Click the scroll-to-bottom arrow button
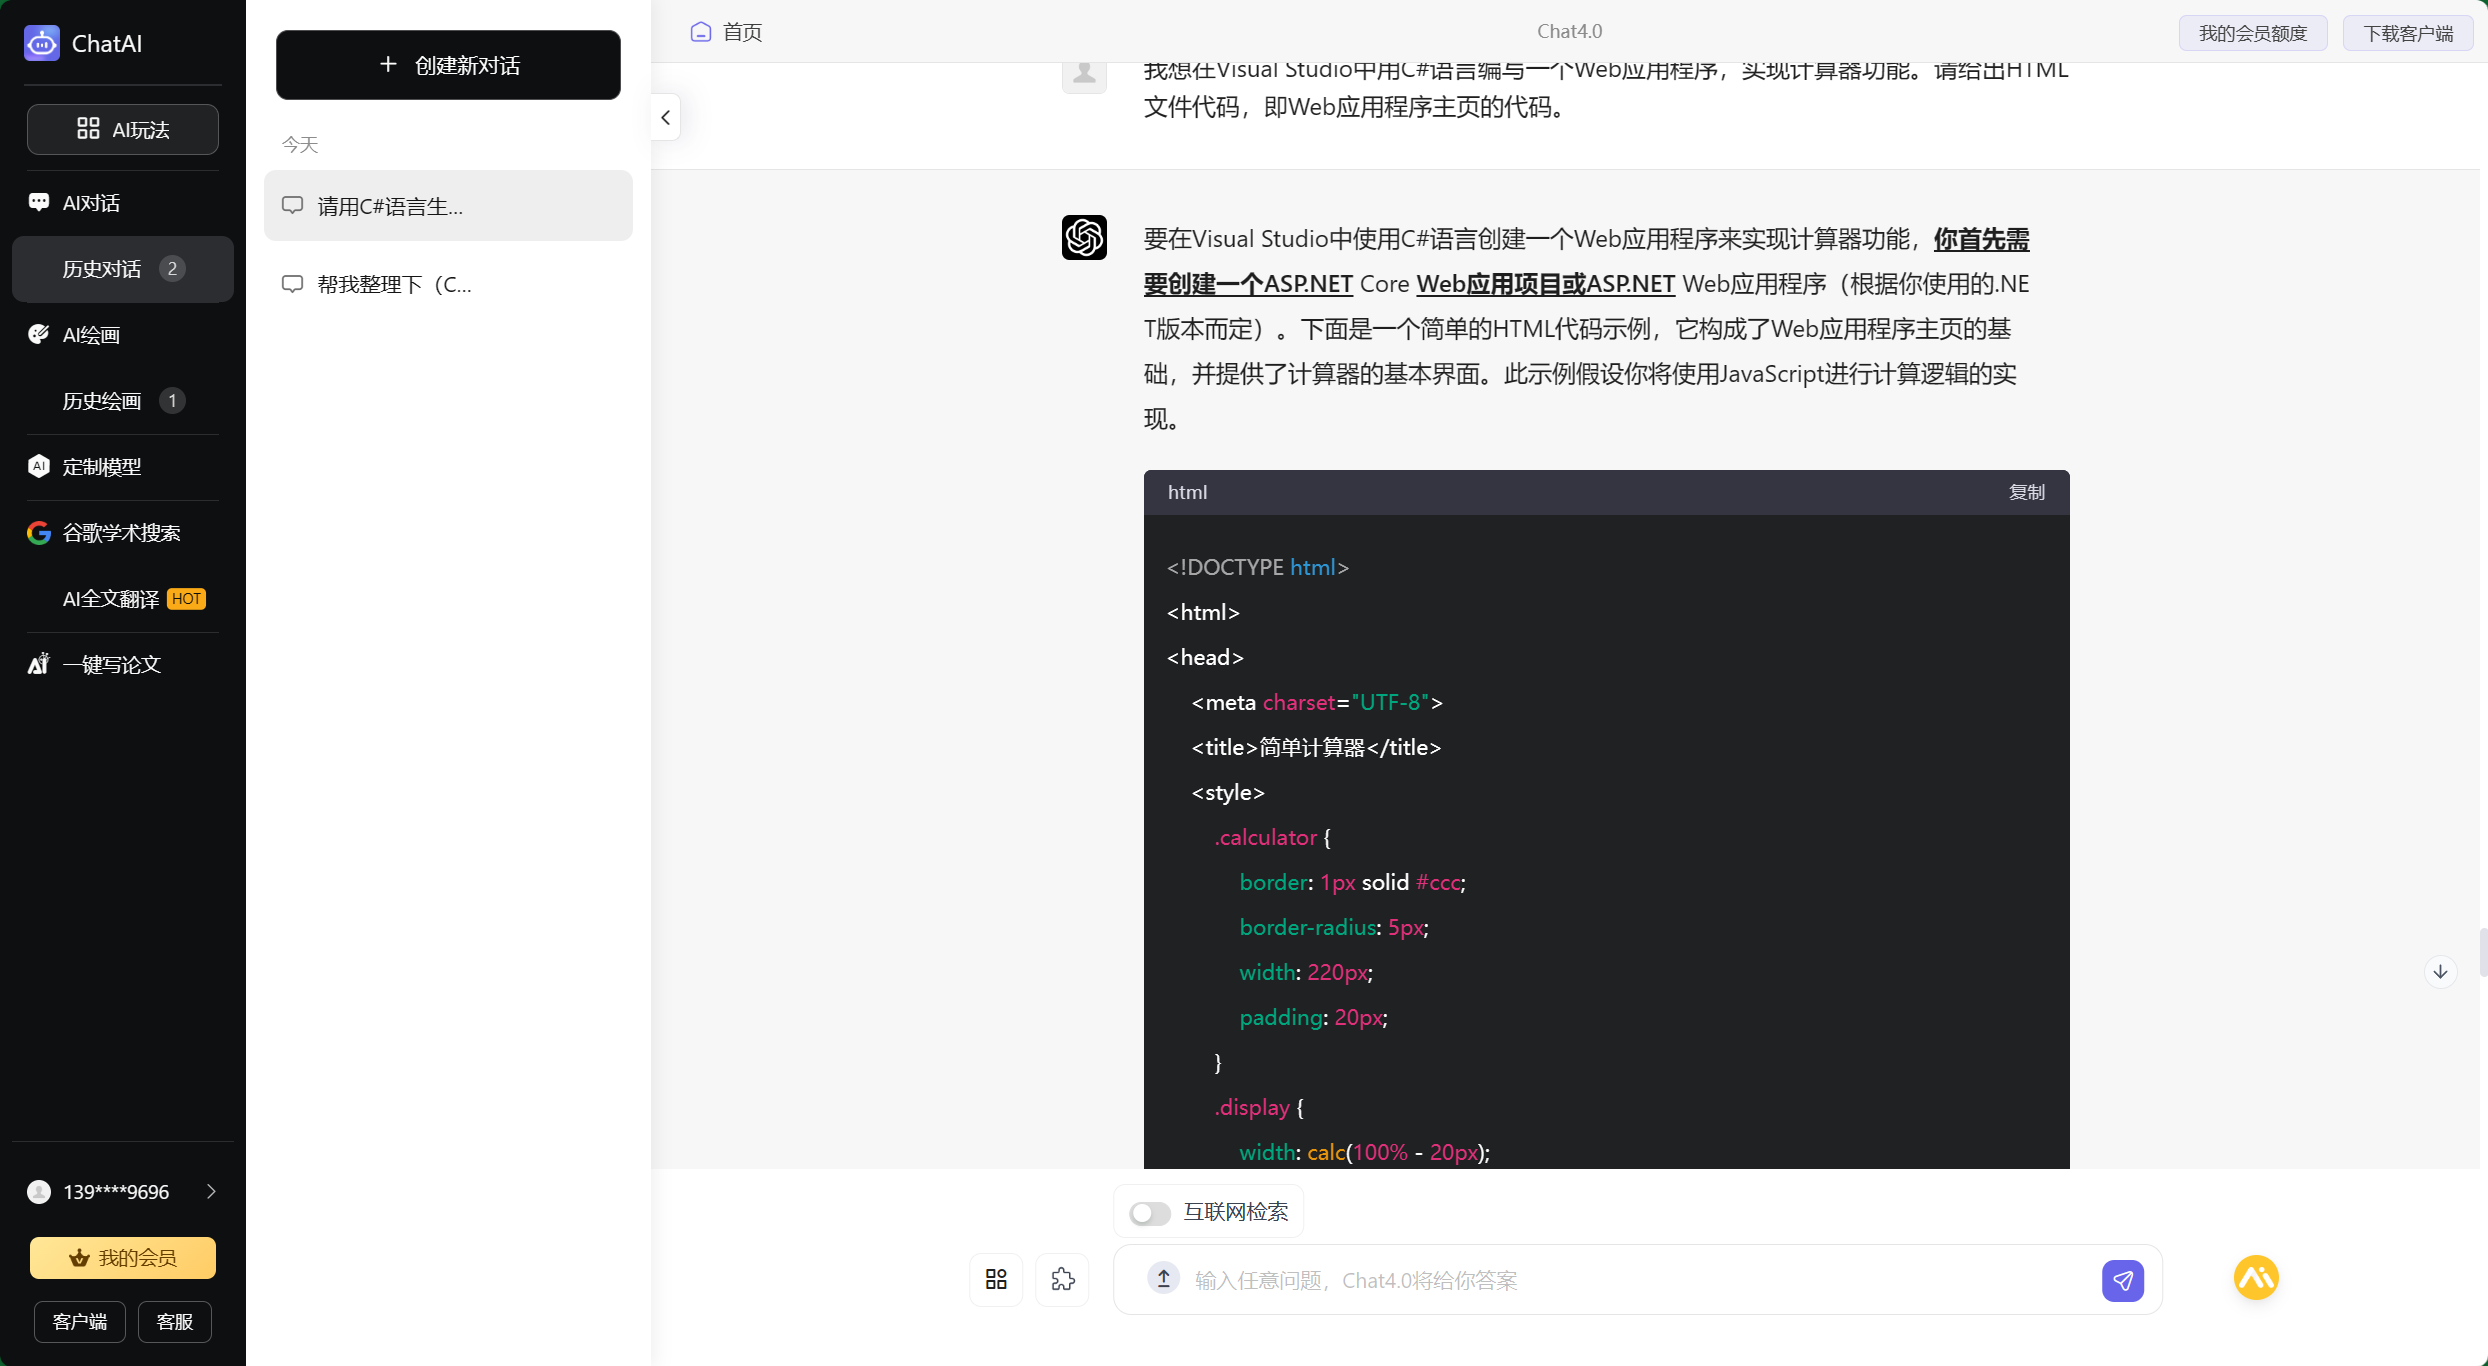 coord(2440,971)
